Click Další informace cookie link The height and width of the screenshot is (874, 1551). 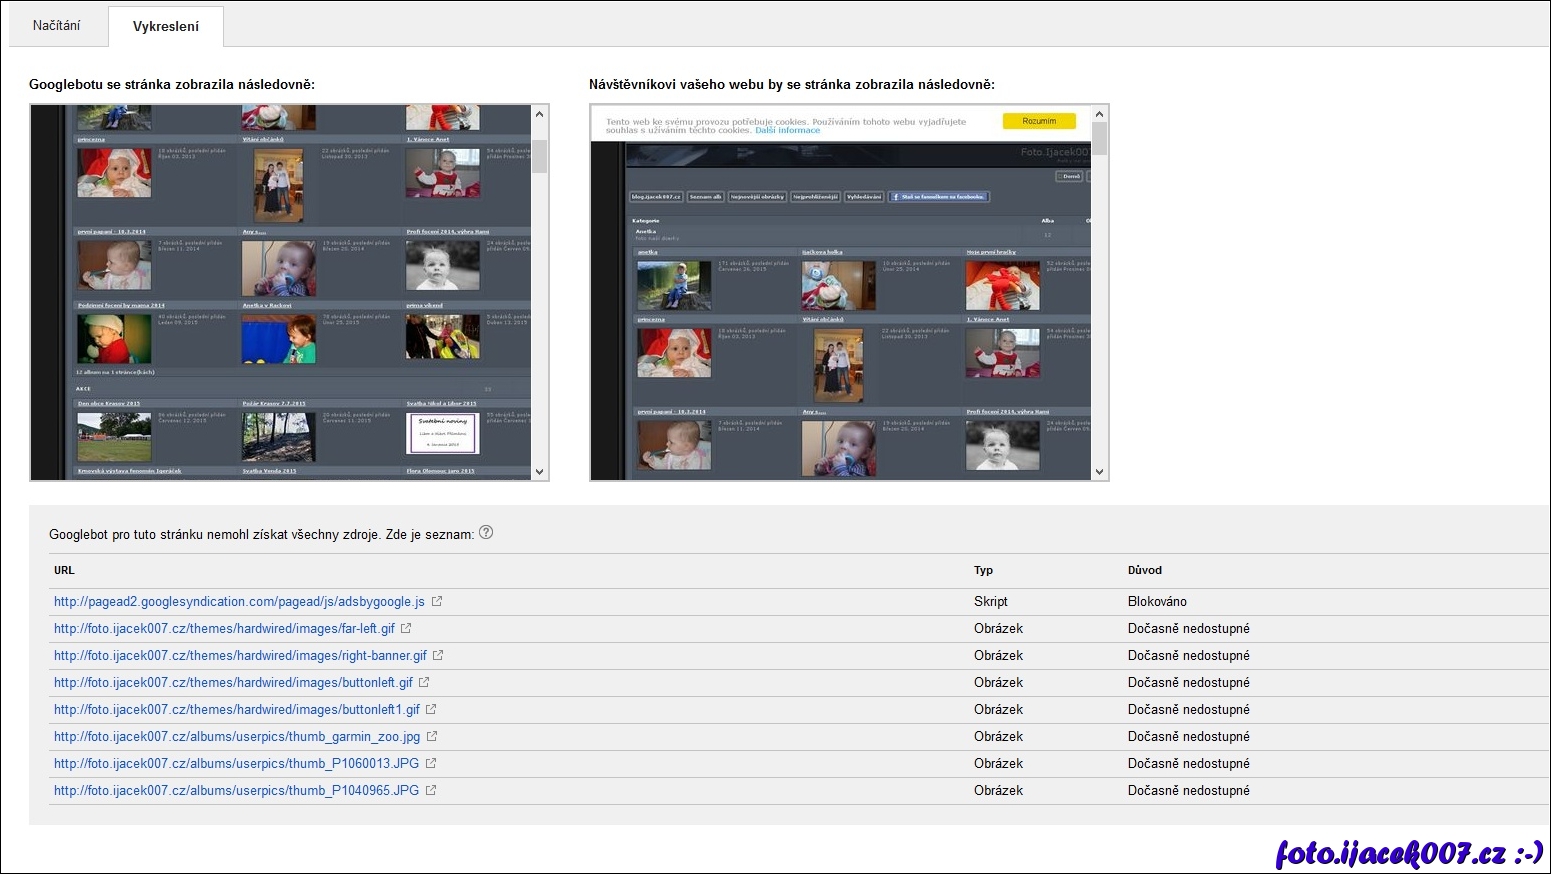pos(787,131)
